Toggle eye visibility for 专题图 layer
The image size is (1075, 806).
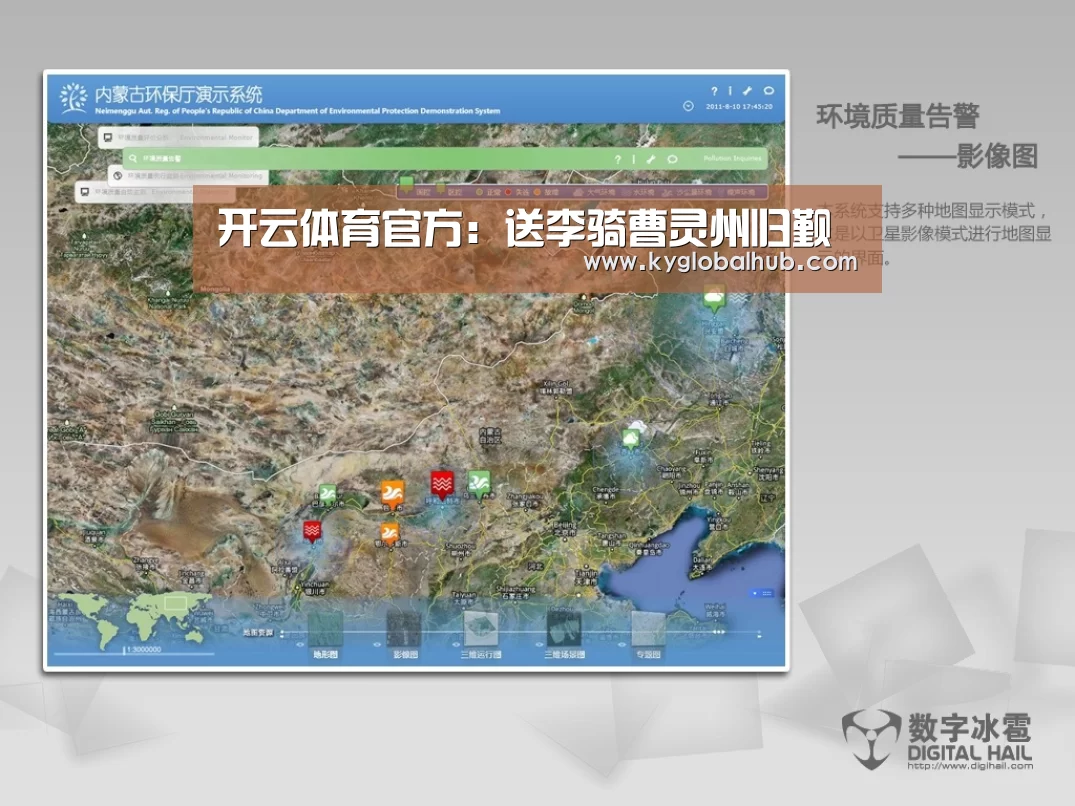click(x=623, y=645)
